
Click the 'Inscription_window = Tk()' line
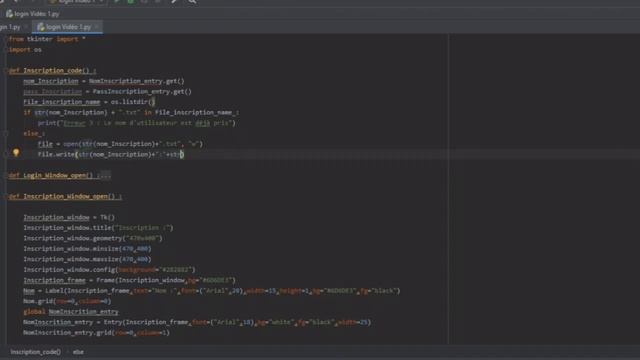tap(69, 218)
